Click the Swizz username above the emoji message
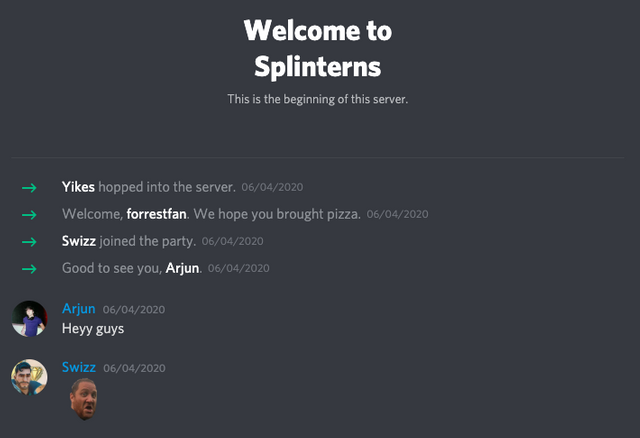Image resolution: width=640 pixels, height=438 pixels. click(79, 368)
